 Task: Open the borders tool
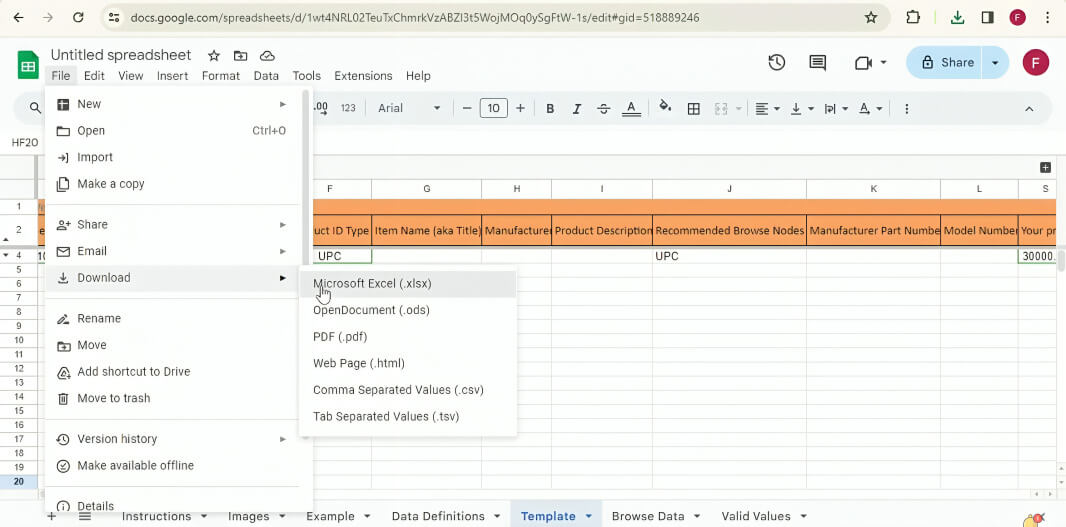(x=693, y=108)
